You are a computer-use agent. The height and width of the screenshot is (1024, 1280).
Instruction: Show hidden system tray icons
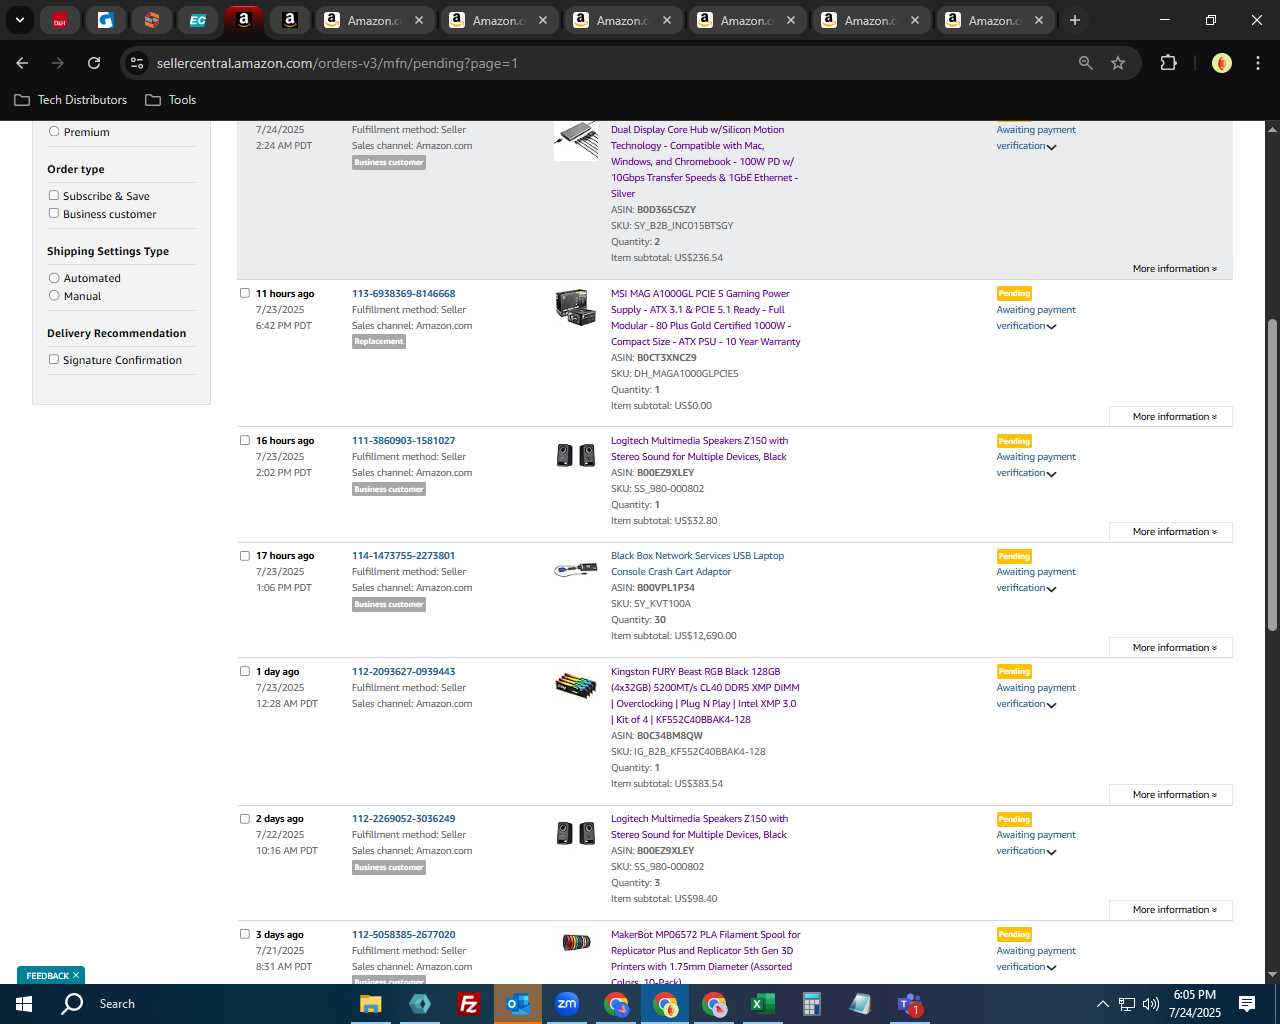point(1102,1004)
